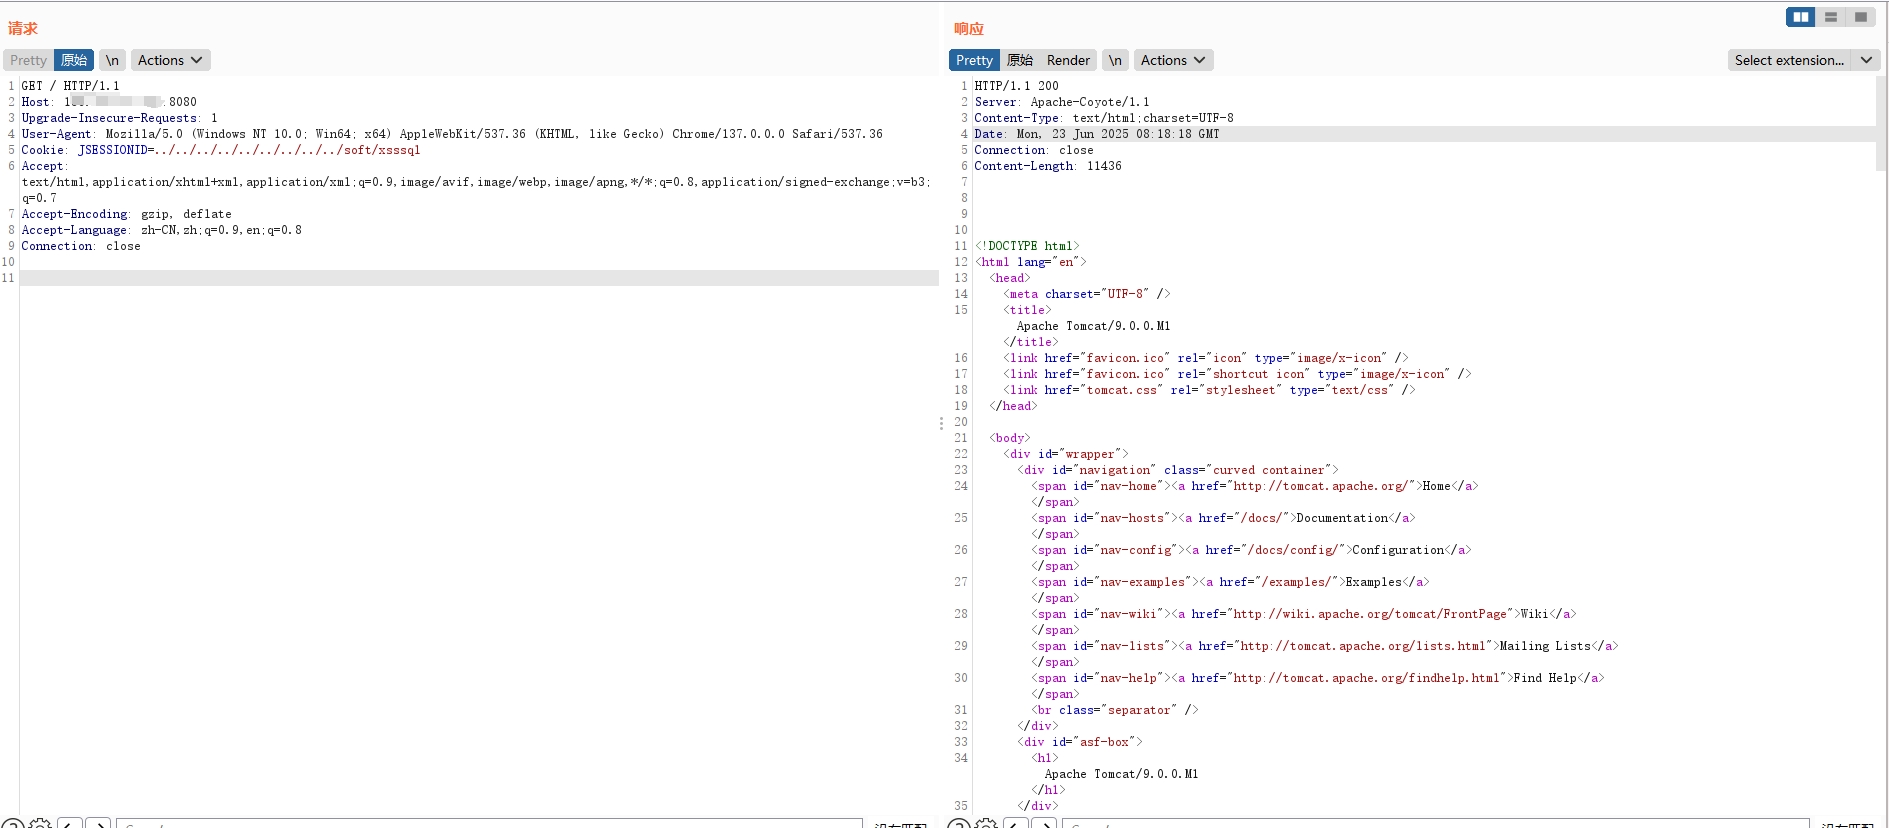This screenshot has height=828, width=1889.
Task: Click the request 'Connection: close' line
Action: pos(81,246)
